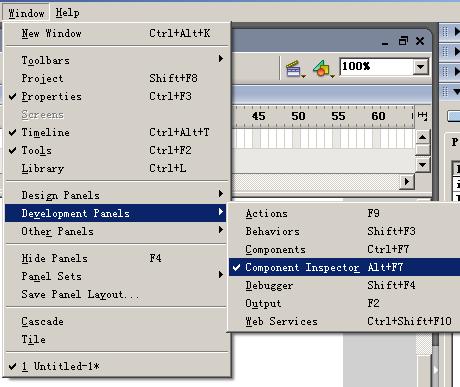This screenshot has height=387, width=460.
Task: Open the Help menu
Action: (67, 13)
